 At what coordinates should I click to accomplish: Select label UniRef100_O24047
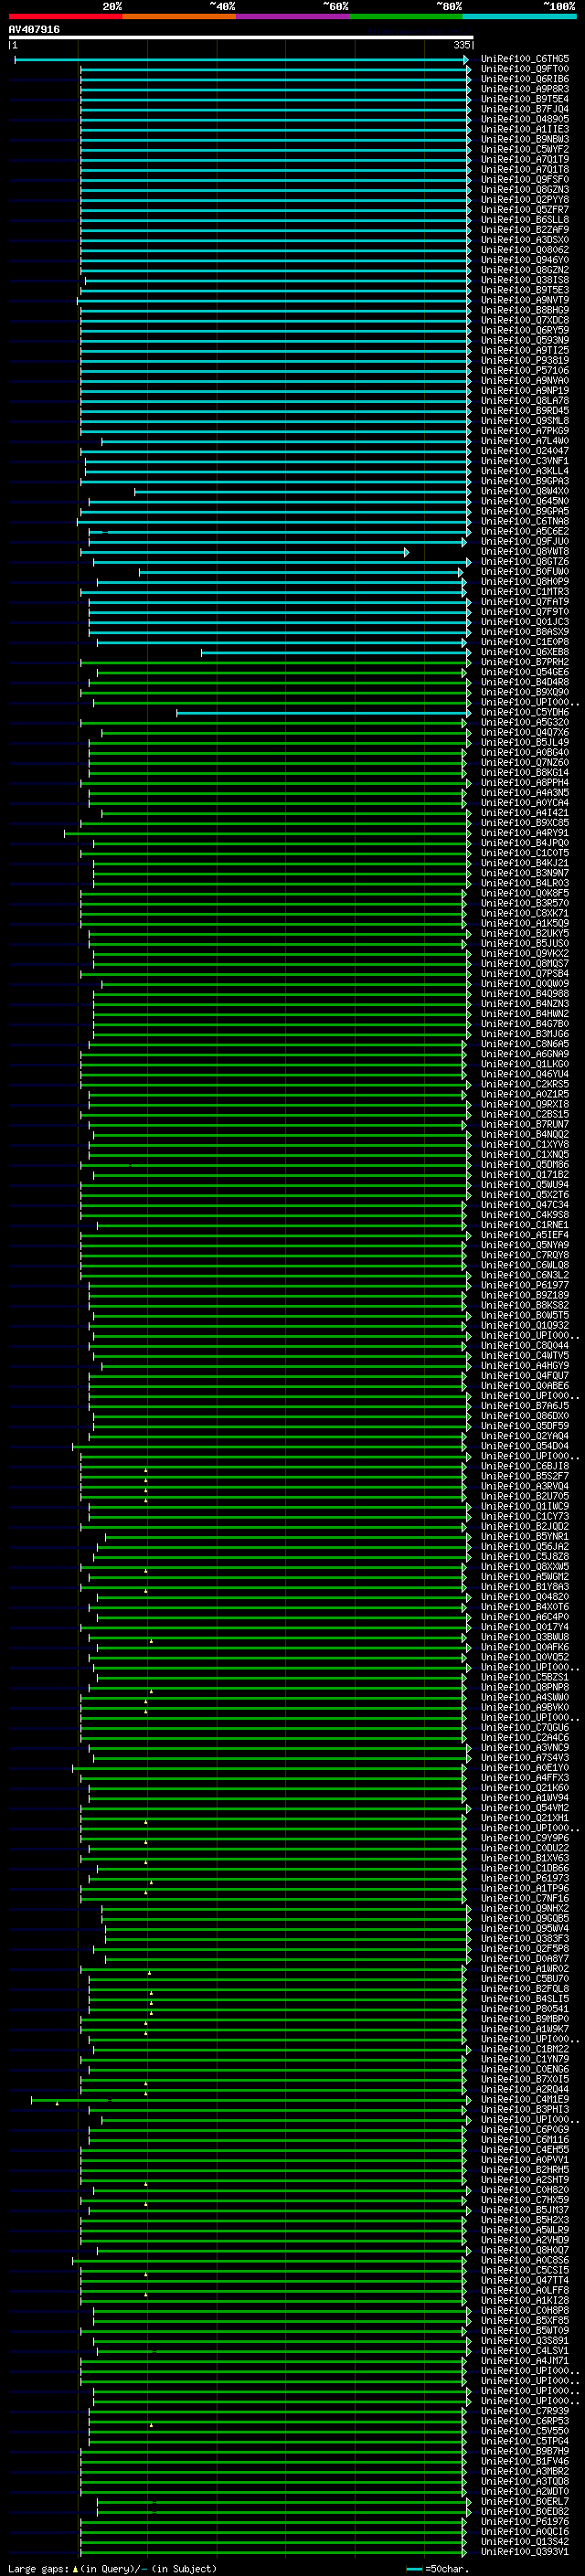click(x=525, y=451)
